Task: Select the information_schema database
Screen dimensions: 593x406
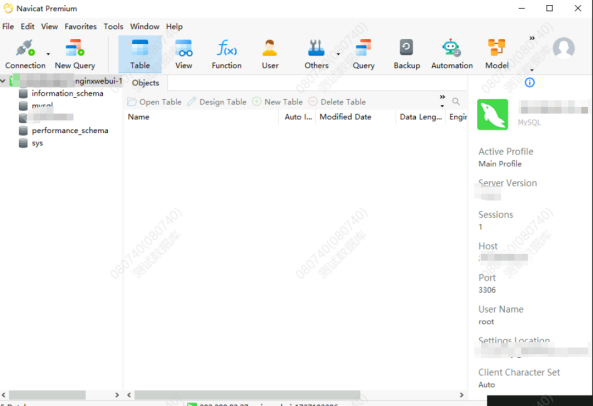Action: (x=67, y=93)
